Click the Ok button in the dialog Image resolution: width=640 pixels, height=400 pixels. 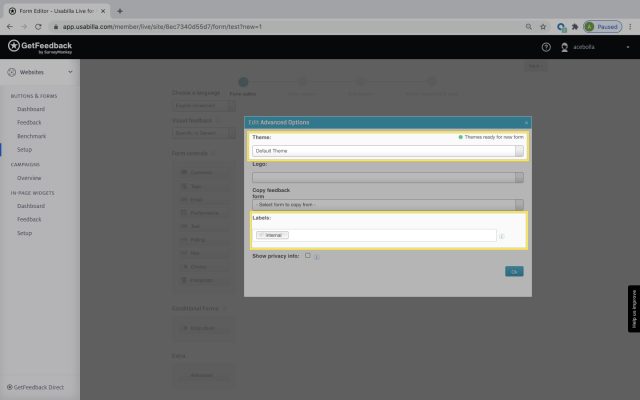coord(514,271)
